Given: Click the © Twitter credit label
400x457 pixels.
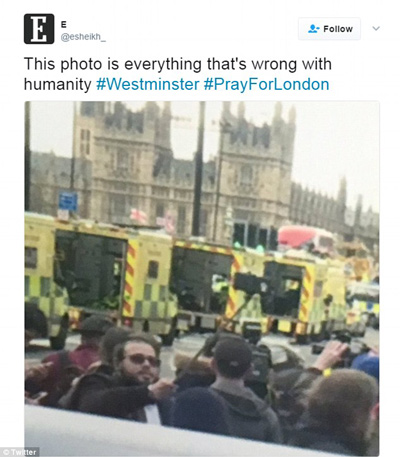Looking at the screenshot, I should tap(19, 452).
